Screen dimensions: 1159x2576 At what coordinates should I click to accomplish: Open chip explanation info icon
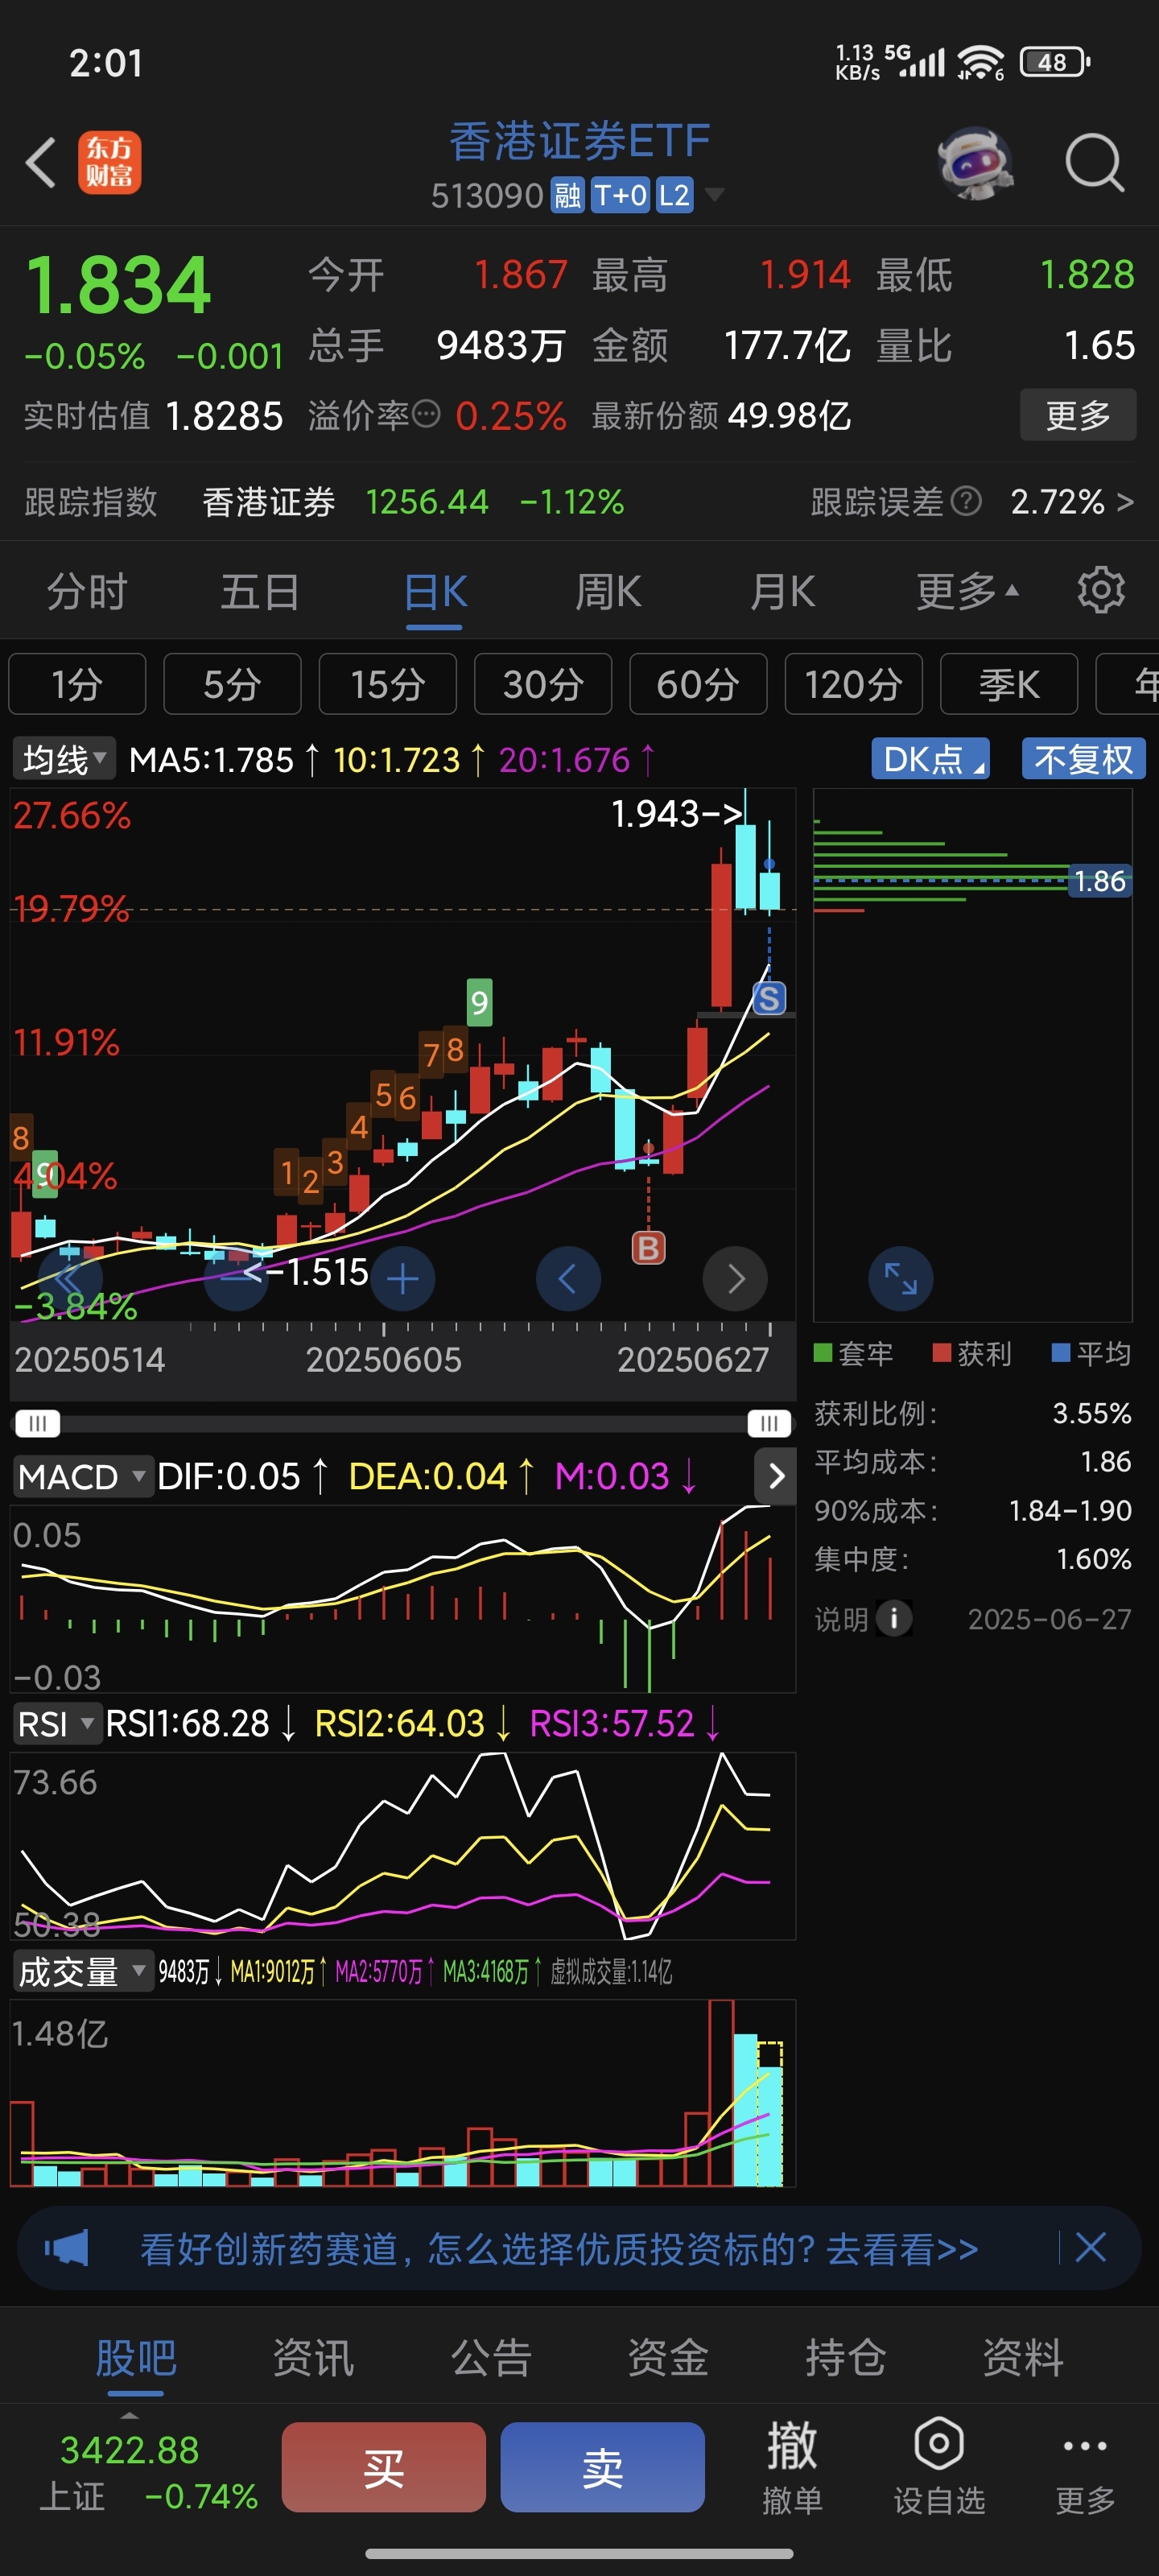click(893, 1618)
